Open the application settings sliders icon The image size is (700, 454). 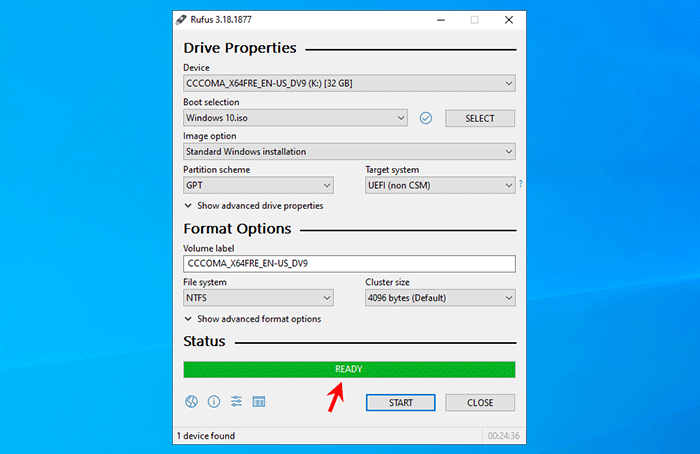[236, 401]
